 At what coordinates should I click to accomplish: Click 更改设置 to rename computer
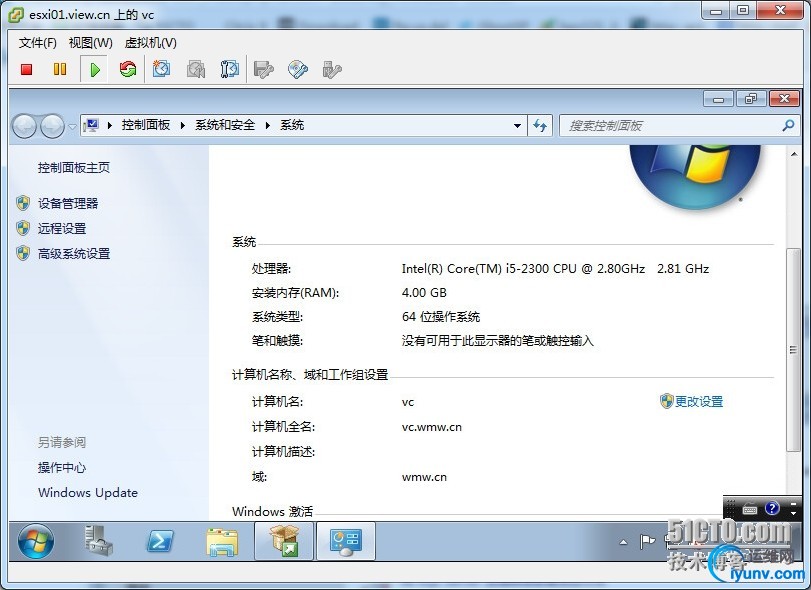pyautogui.click(x=699, y=401)
